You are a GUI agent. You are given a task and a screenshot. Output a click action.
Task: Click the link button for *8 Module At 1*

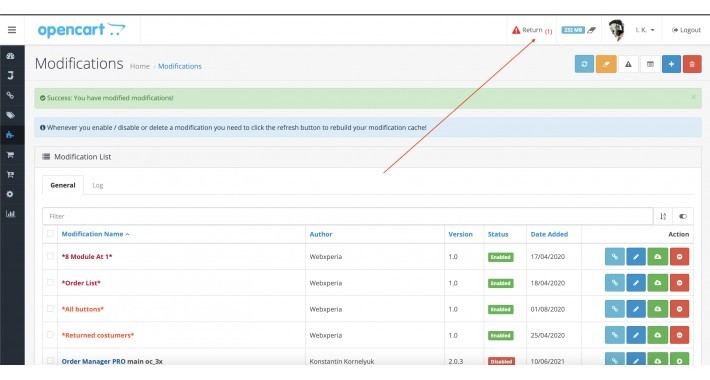click(x=615, y=256)
